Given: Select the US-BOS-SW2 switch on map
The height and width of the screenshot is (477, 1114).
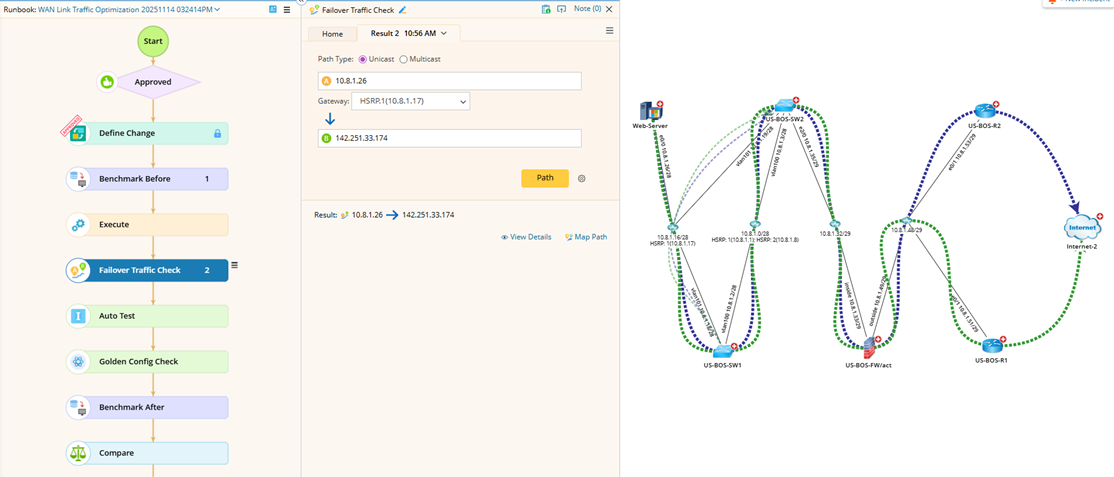Looking at the screenshot, I should pyautogui.click(x=786, y=106).
